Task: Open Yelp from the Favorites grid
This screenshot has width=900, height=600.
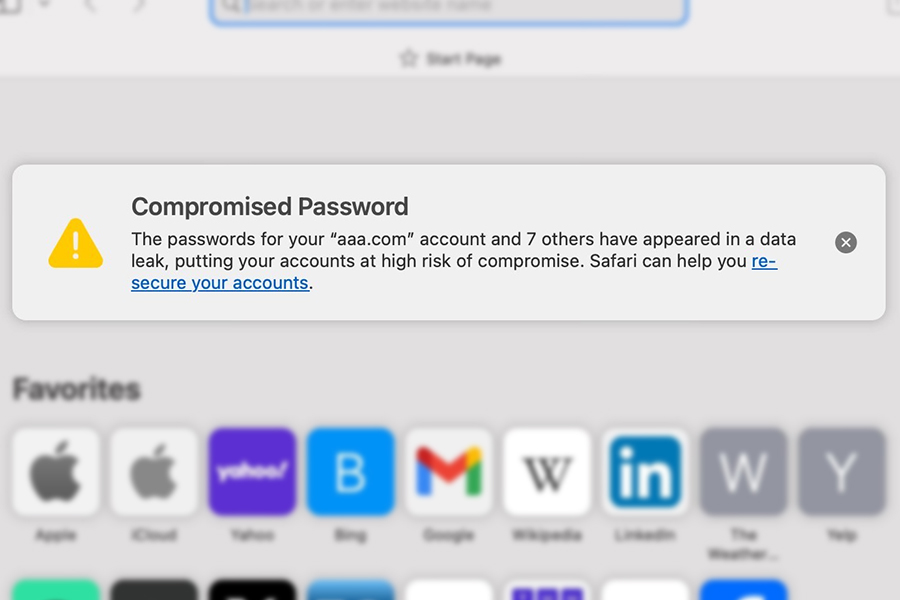Action: pyautogui.click(x=840, y=472)
